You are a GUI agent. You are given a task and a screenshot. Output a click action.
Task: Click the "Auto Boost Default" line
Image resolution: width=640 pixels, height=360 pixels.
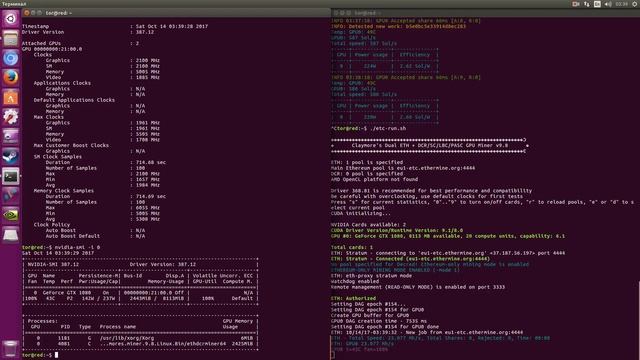(95, 236)
